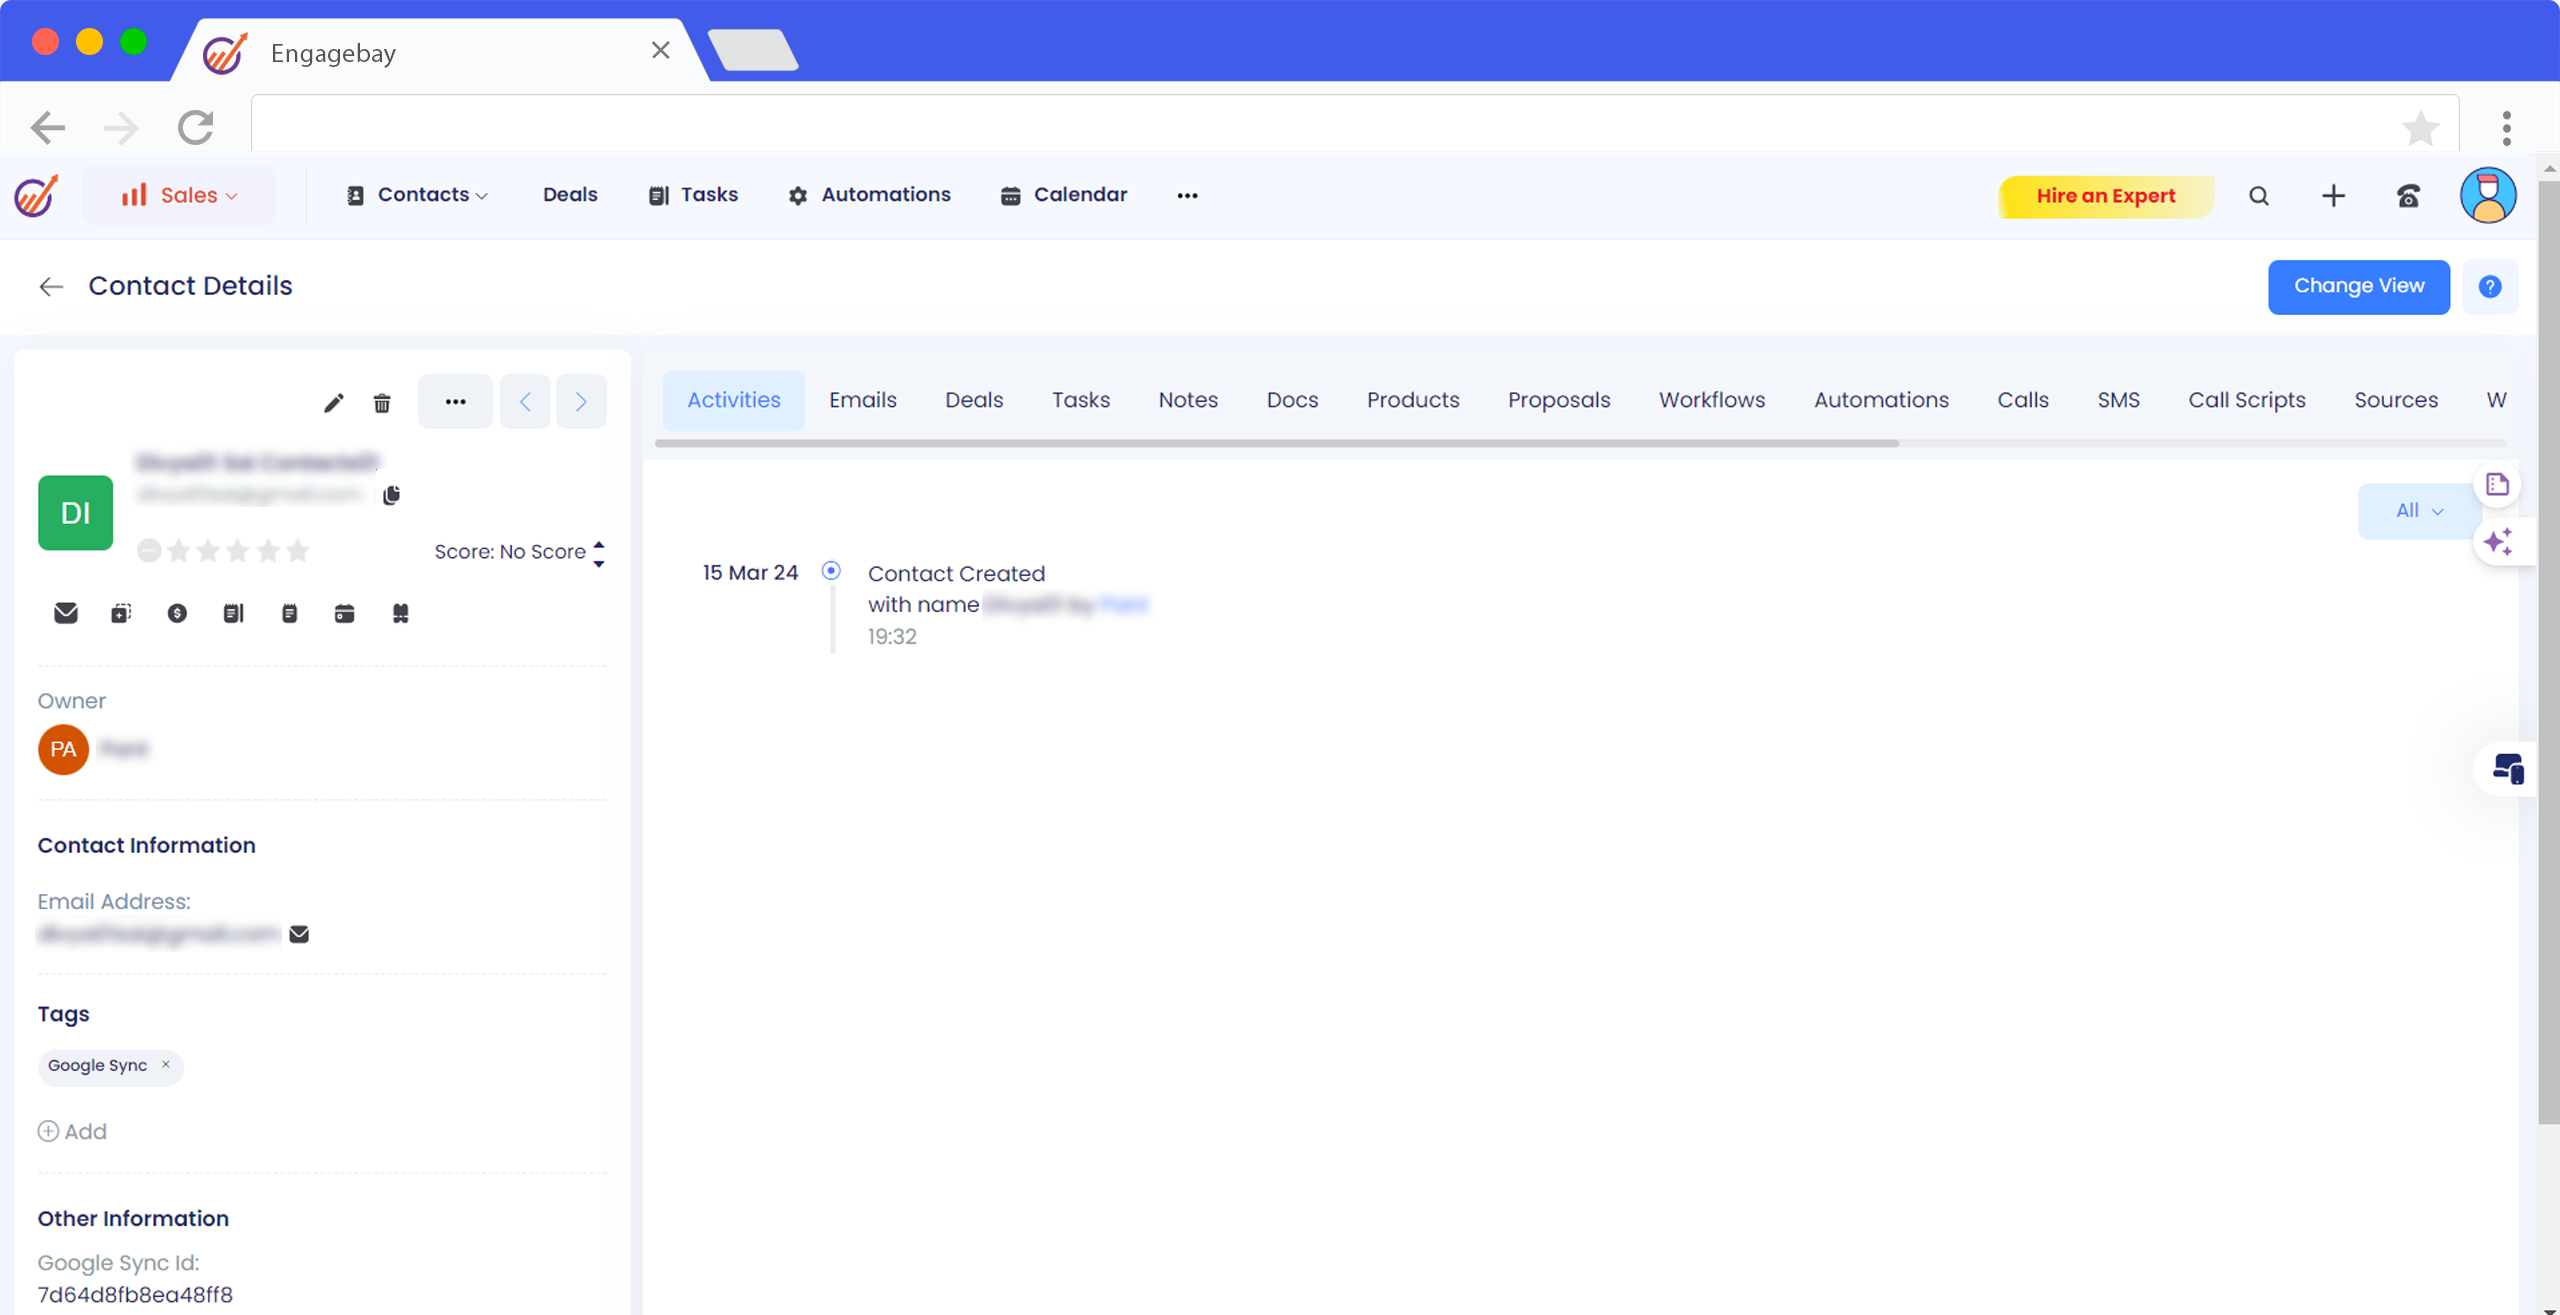Click the dollar sign add deal icon
Image resolution: width=2560 pixels, height=1315 pixels.
coord(177,613)
